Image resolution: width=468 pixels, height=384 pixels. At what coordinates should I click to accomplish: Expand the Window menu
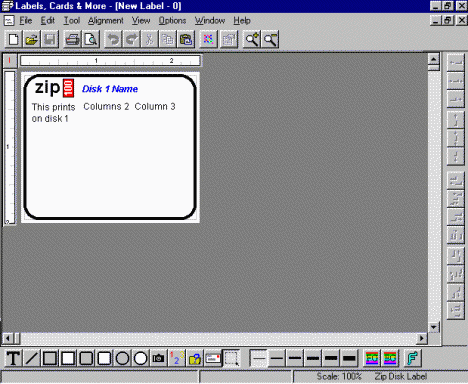point(210,21)
